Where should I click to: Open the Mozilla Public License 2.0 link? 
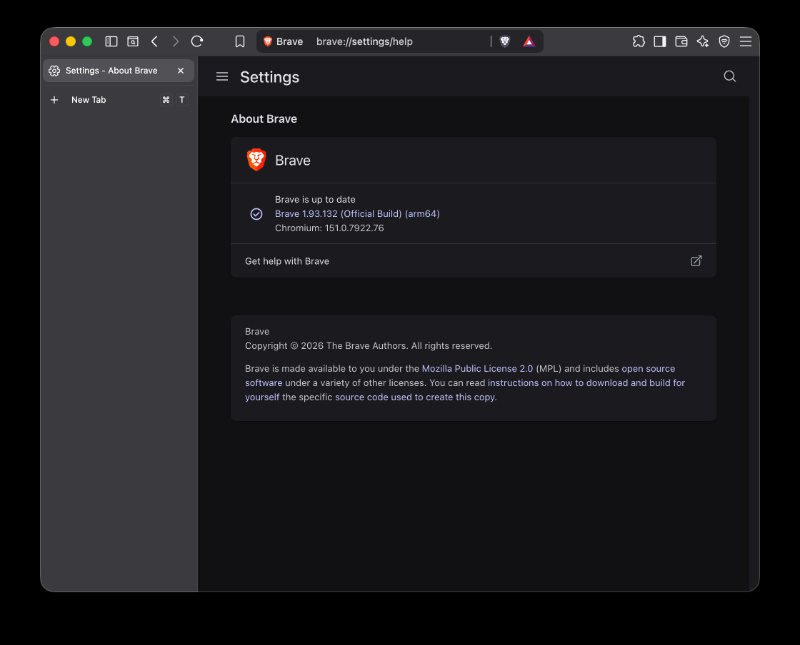tap(477, 368)
